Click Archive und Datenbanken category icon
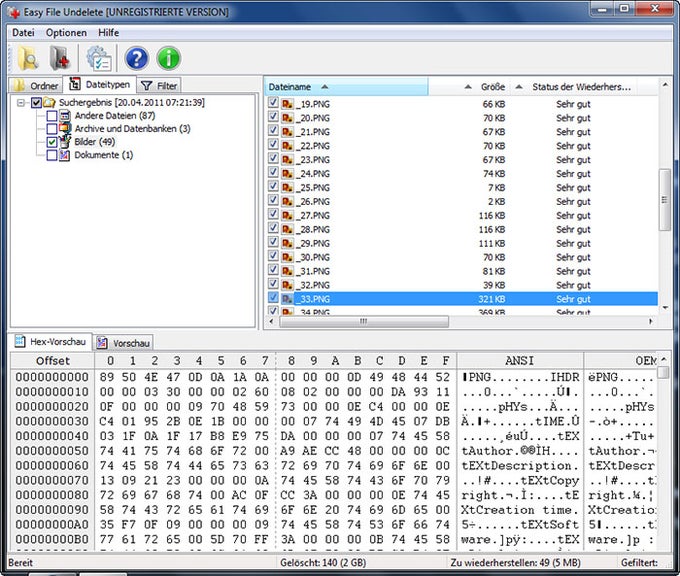Screen dimensions: 680x576 65,128
